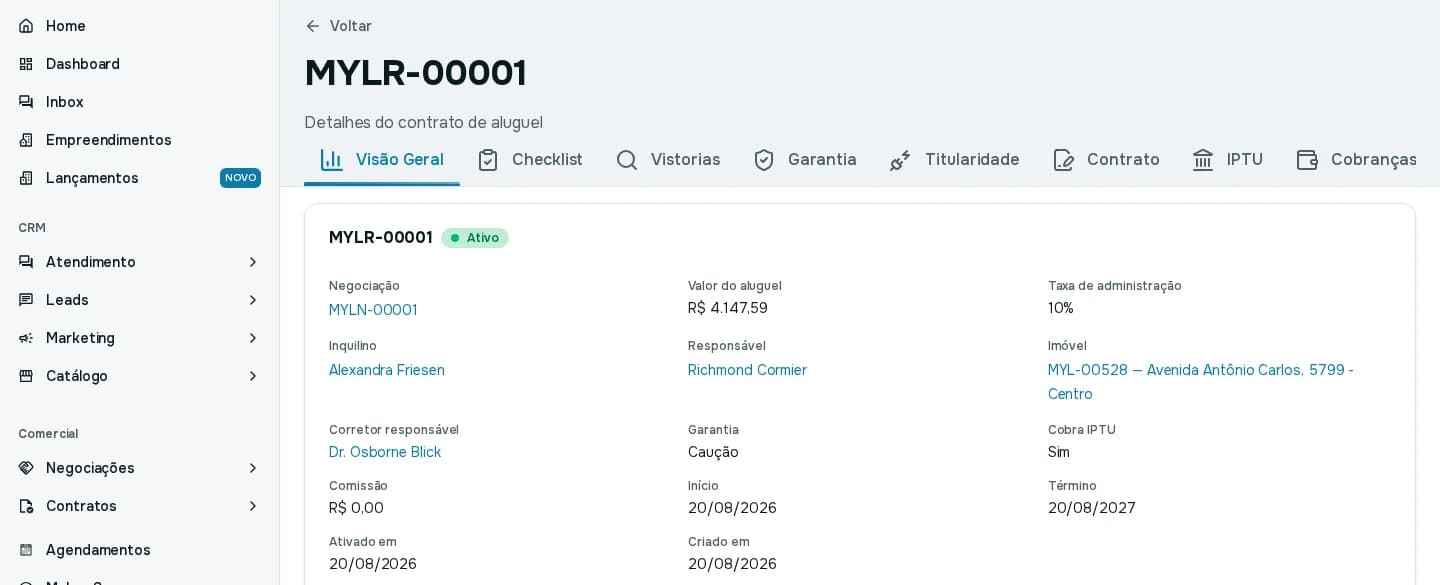Open negotiation link MYLN-00001
The height and width of the screenshot is (585, 1440).
[373, 310]
